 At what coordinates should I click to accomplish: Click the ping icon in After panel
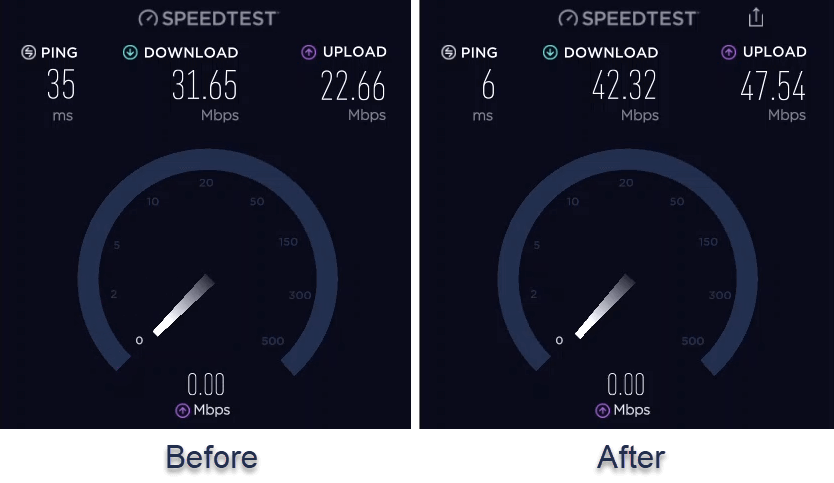[x=448, y=52]
